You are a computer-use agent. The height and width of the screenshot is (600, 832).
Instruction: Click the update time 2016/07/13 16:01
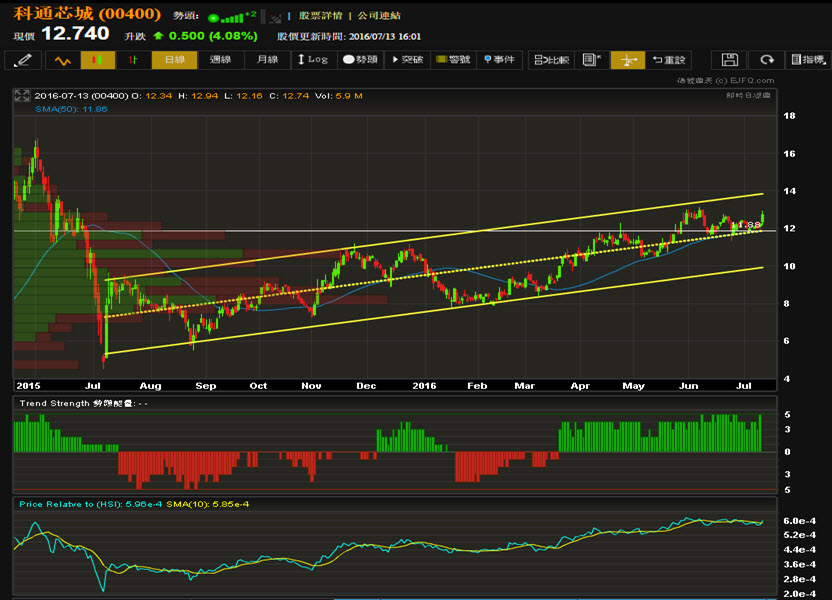385,37
